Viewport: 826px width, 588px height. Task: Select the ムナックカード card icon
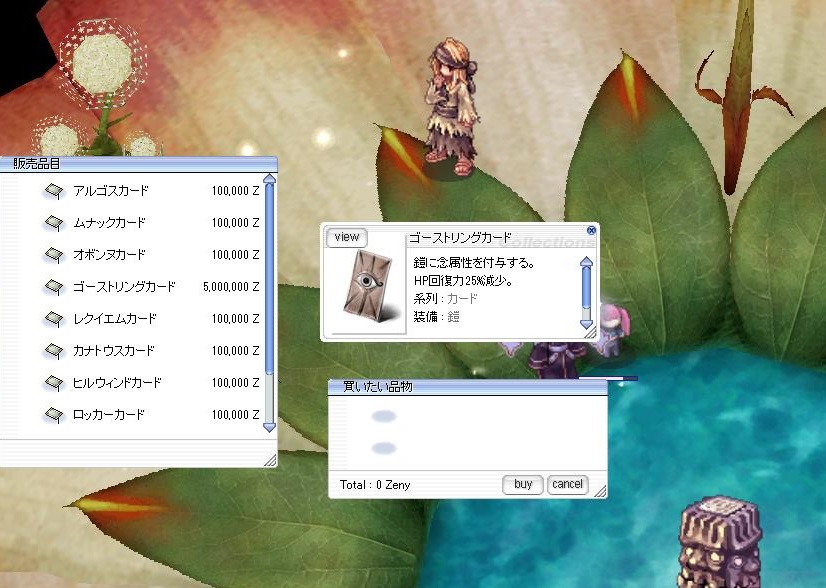click(53, 223)
